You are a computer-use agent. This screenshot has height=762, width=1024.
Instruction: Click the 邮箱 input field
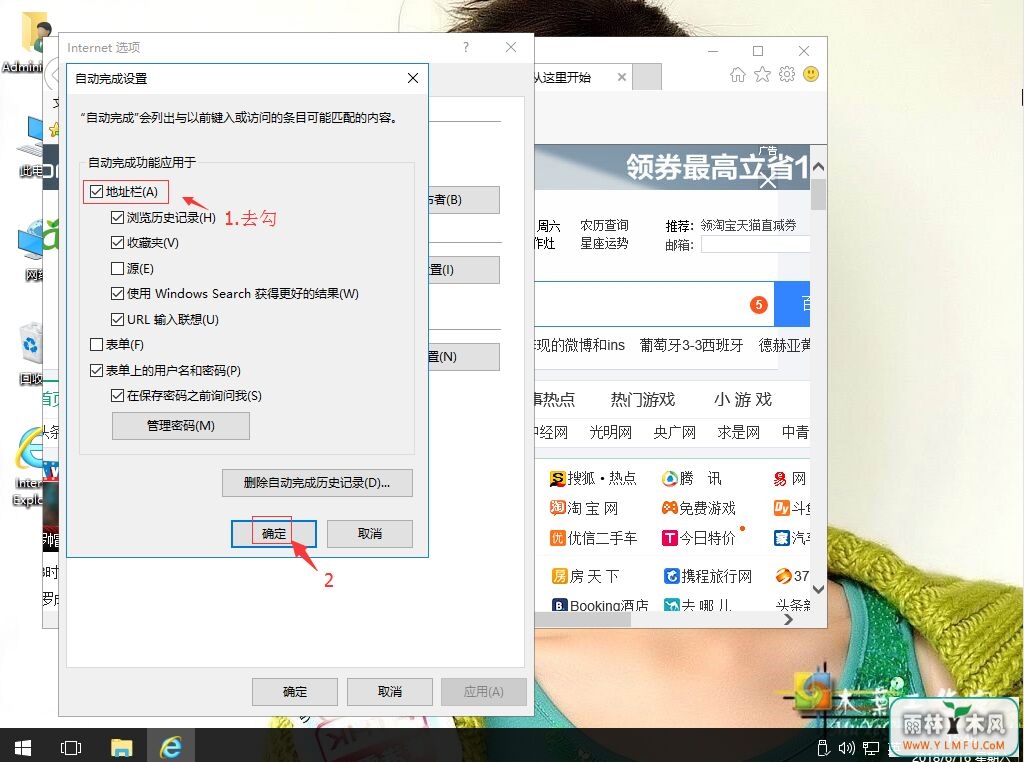tap(755, 245)
